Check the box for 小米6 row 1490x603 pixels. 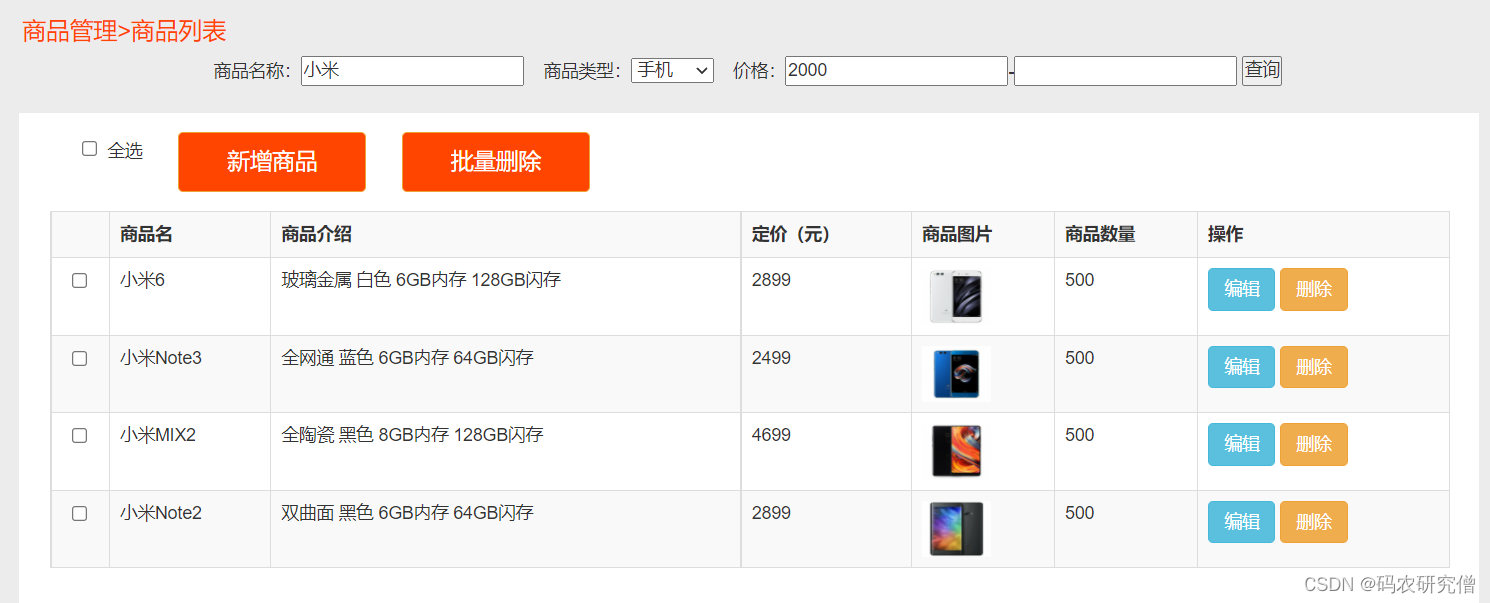[80, 281]
